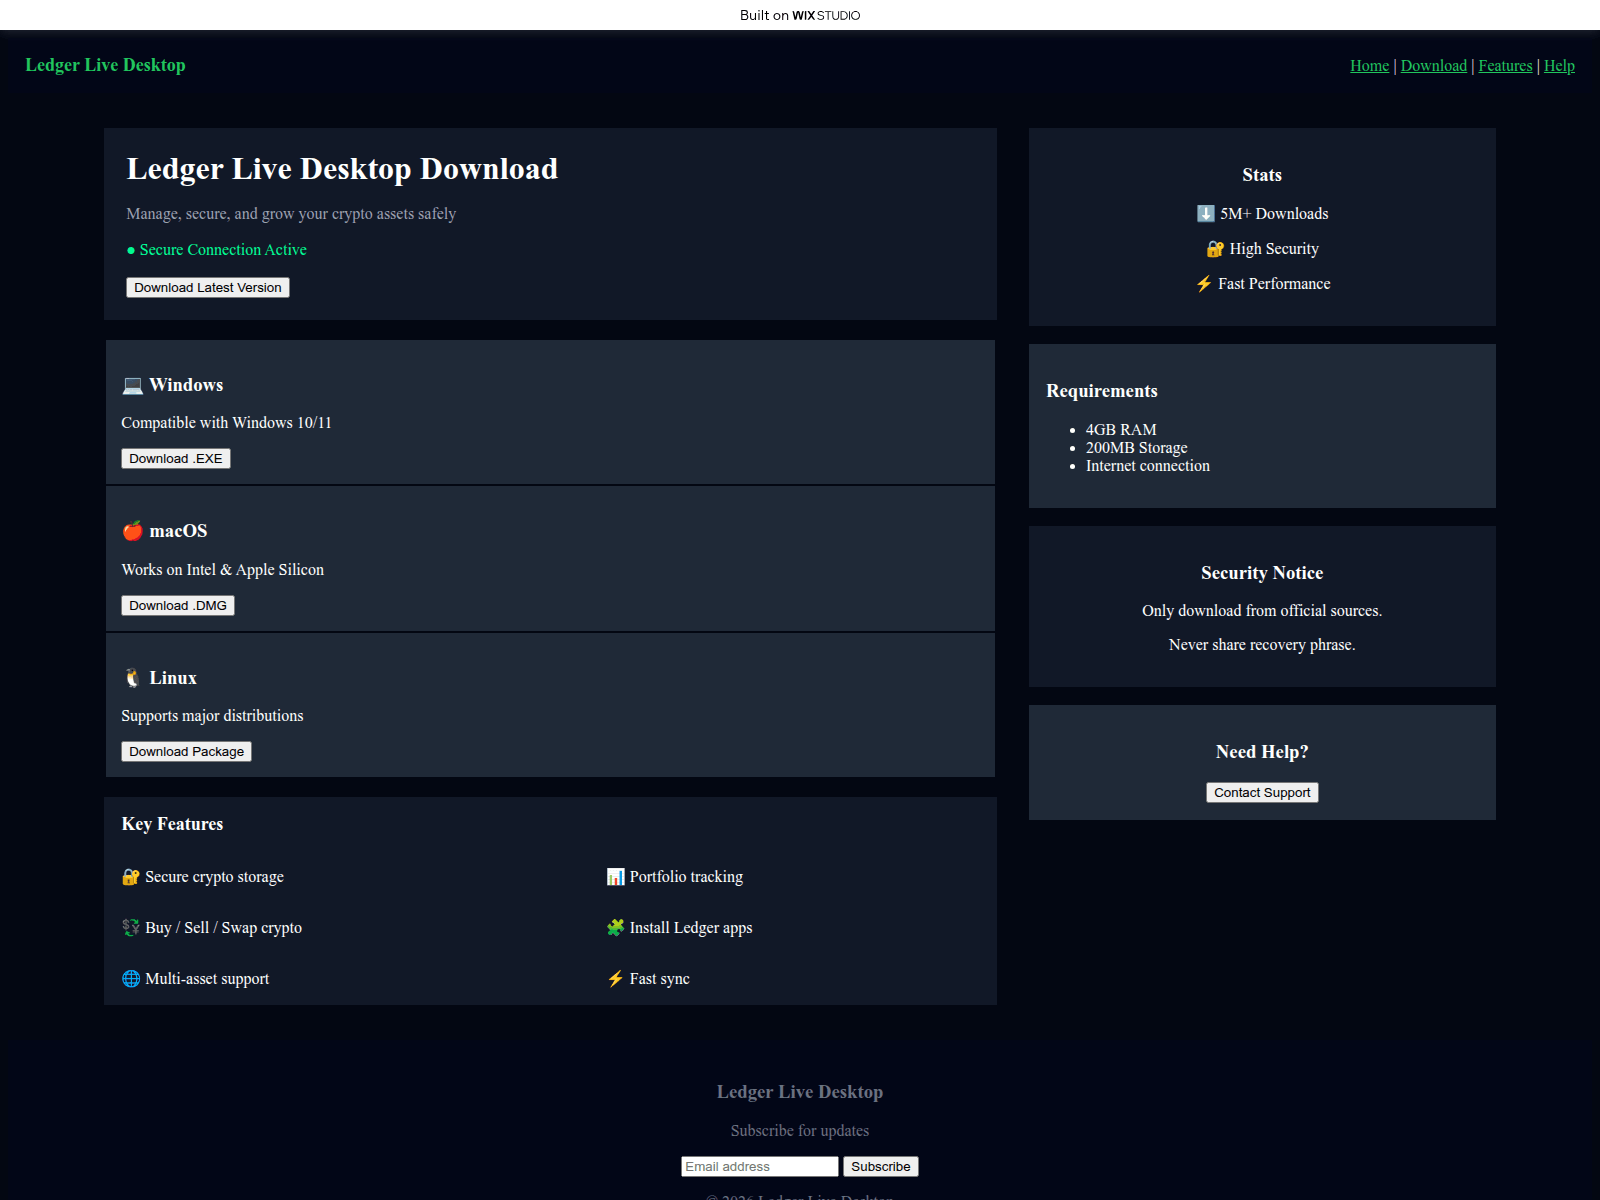
Task: Click the '200MB Storage' requirement item
Action: tap(1137, 448)
